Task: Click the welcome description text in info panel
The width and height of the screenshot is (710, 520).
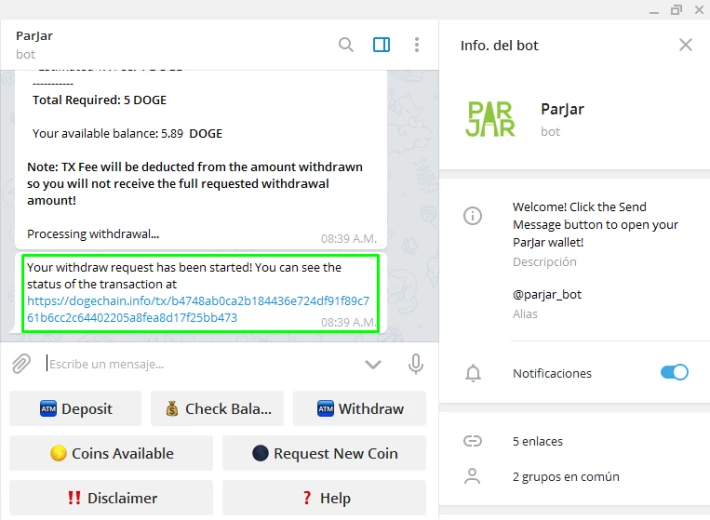Action: (x=595, y=225)
